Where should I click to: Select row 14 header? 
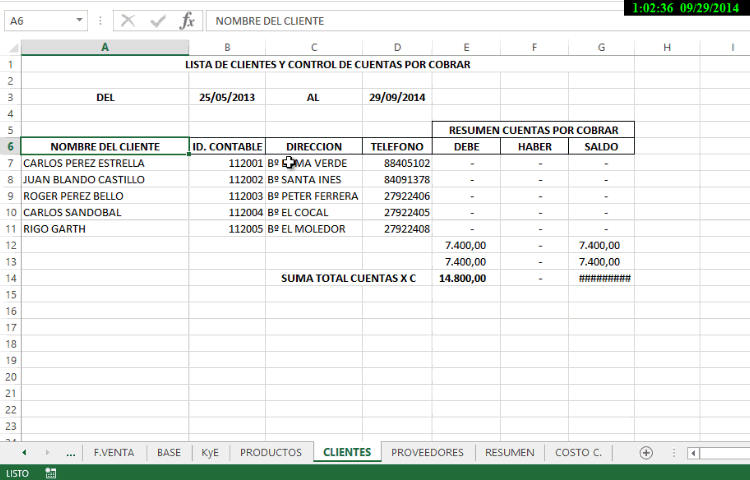11,278
